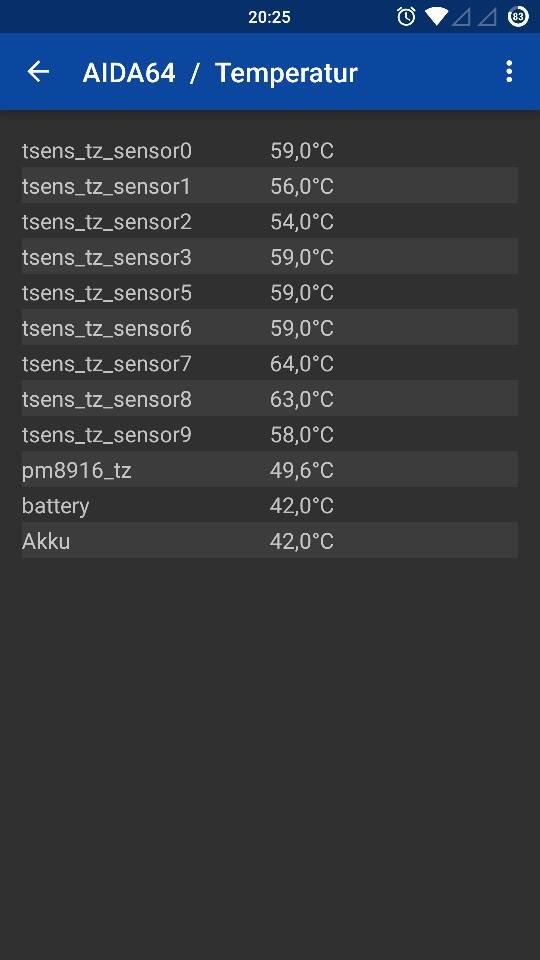Select the Akku 42,0°C row
Viewport: 540px width, 960px height.
270,541
